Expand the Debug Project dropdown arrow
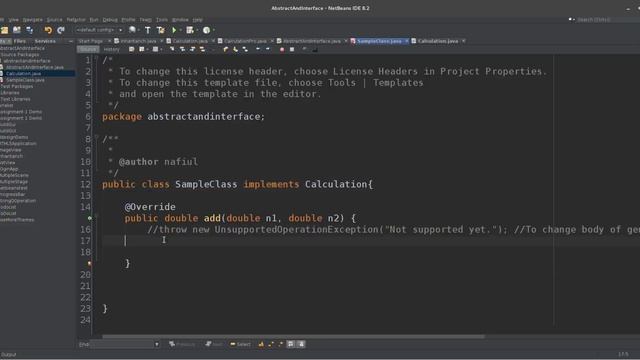 point(197,30)
